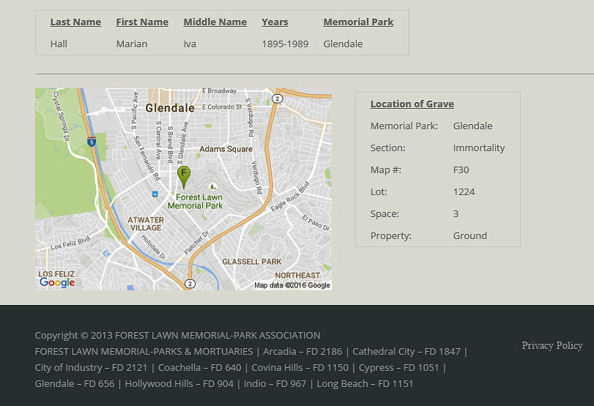Click the blue transit station icon on map
Image resolution: width=594 pixels, height=406 pixels.
click(x=155, y=194)
